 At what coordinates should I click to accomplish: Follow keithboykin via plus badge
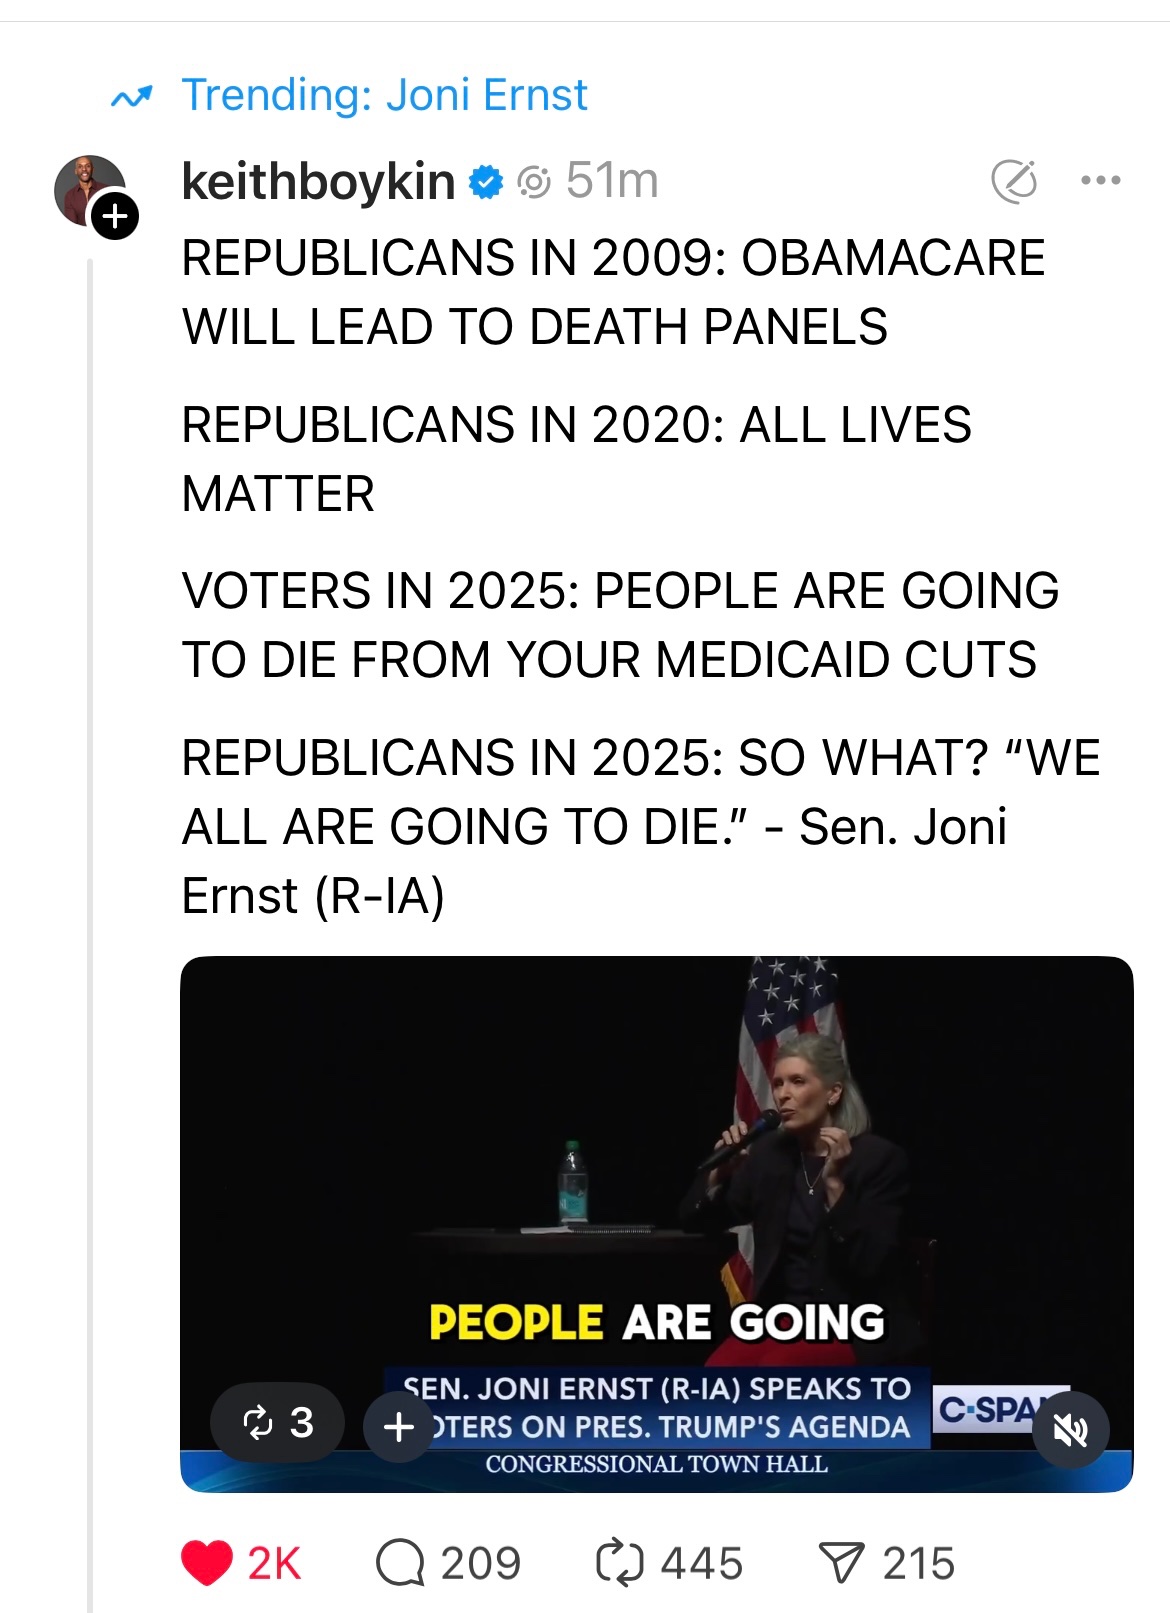point(116,216)
